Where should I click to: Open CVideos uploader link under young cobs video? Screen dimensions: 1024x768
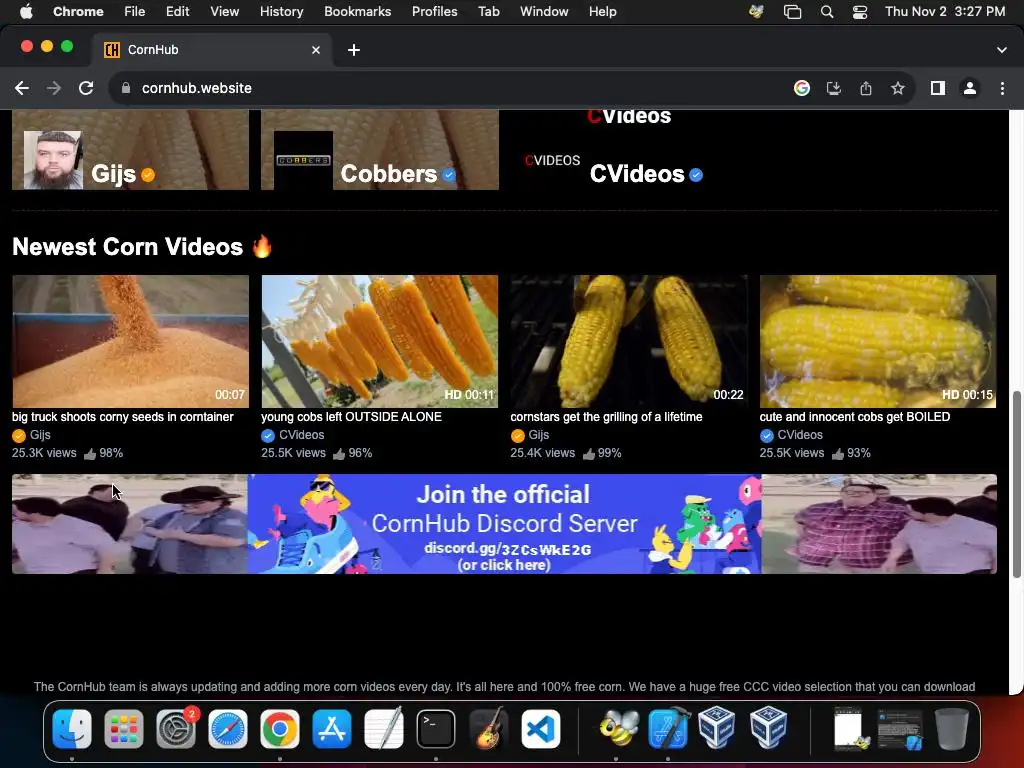pos(301,435)
